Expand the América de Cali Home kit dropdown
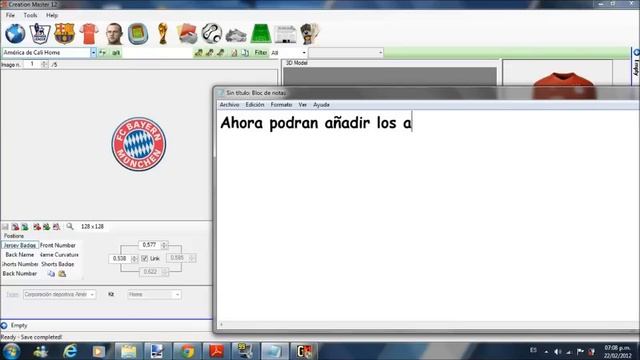This screenshot has height=360, width=640. (x=93, y=53)
